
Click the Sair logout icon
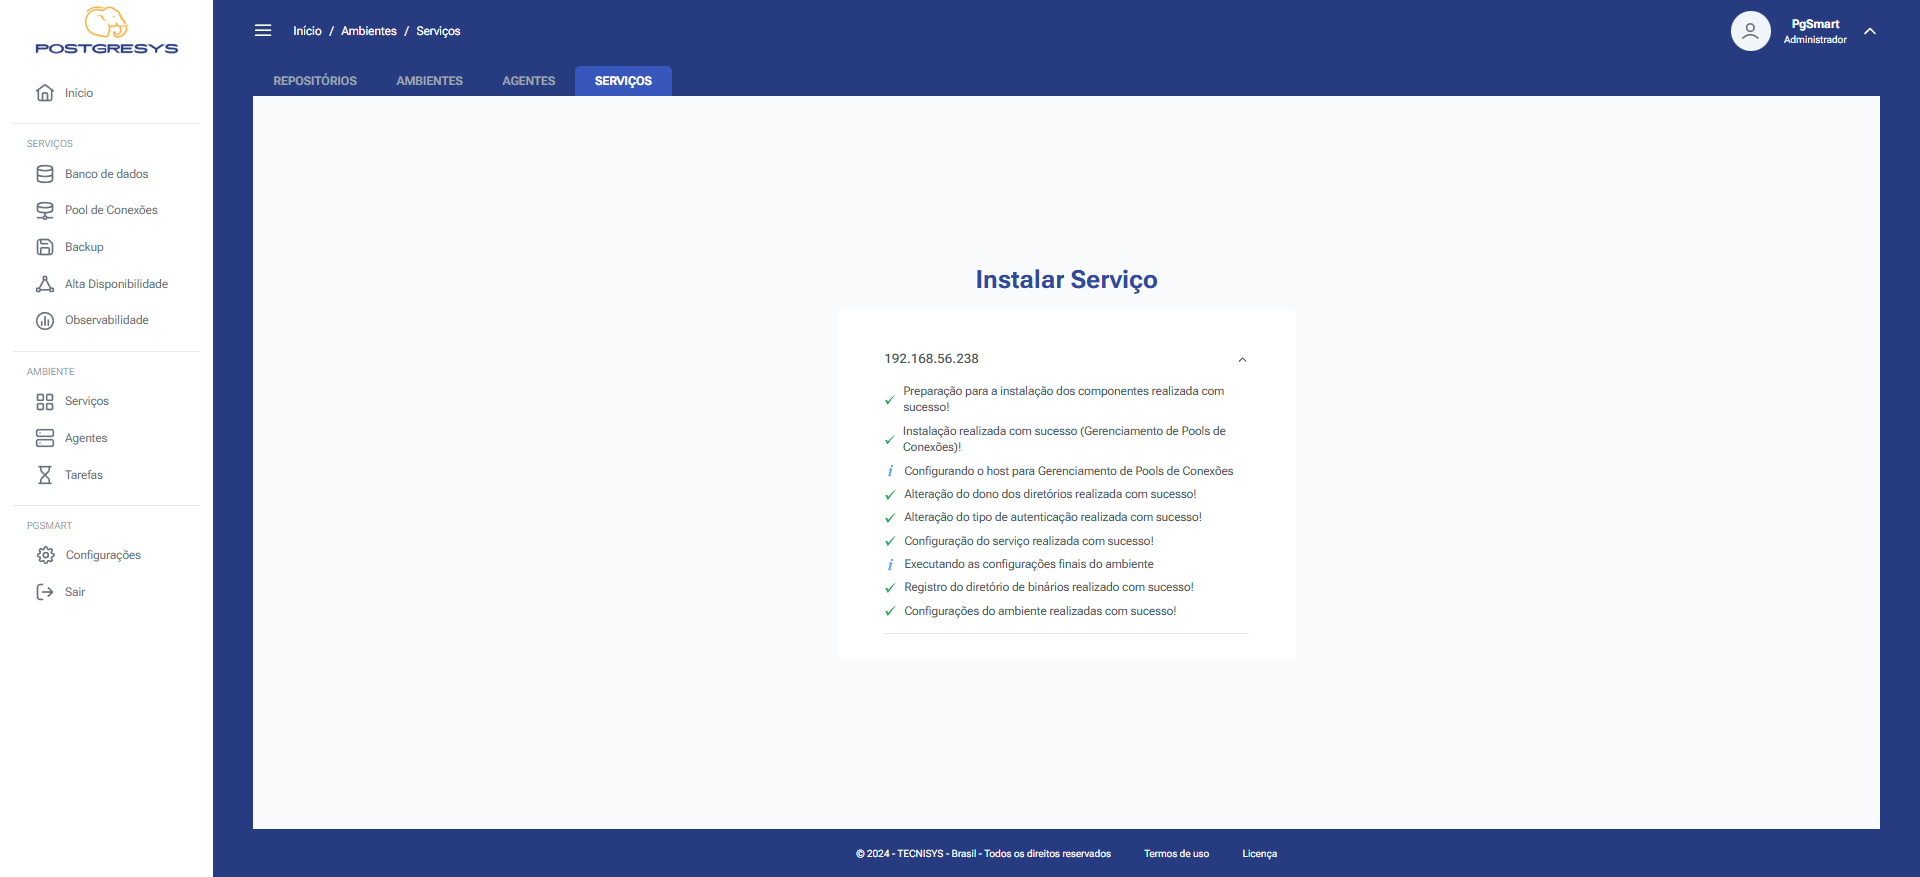[x=45, y=592]
